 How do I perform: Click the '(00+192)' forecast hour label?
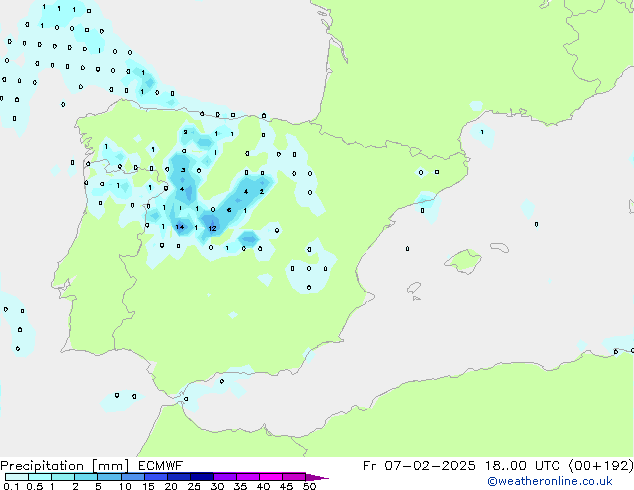(601, 466)
